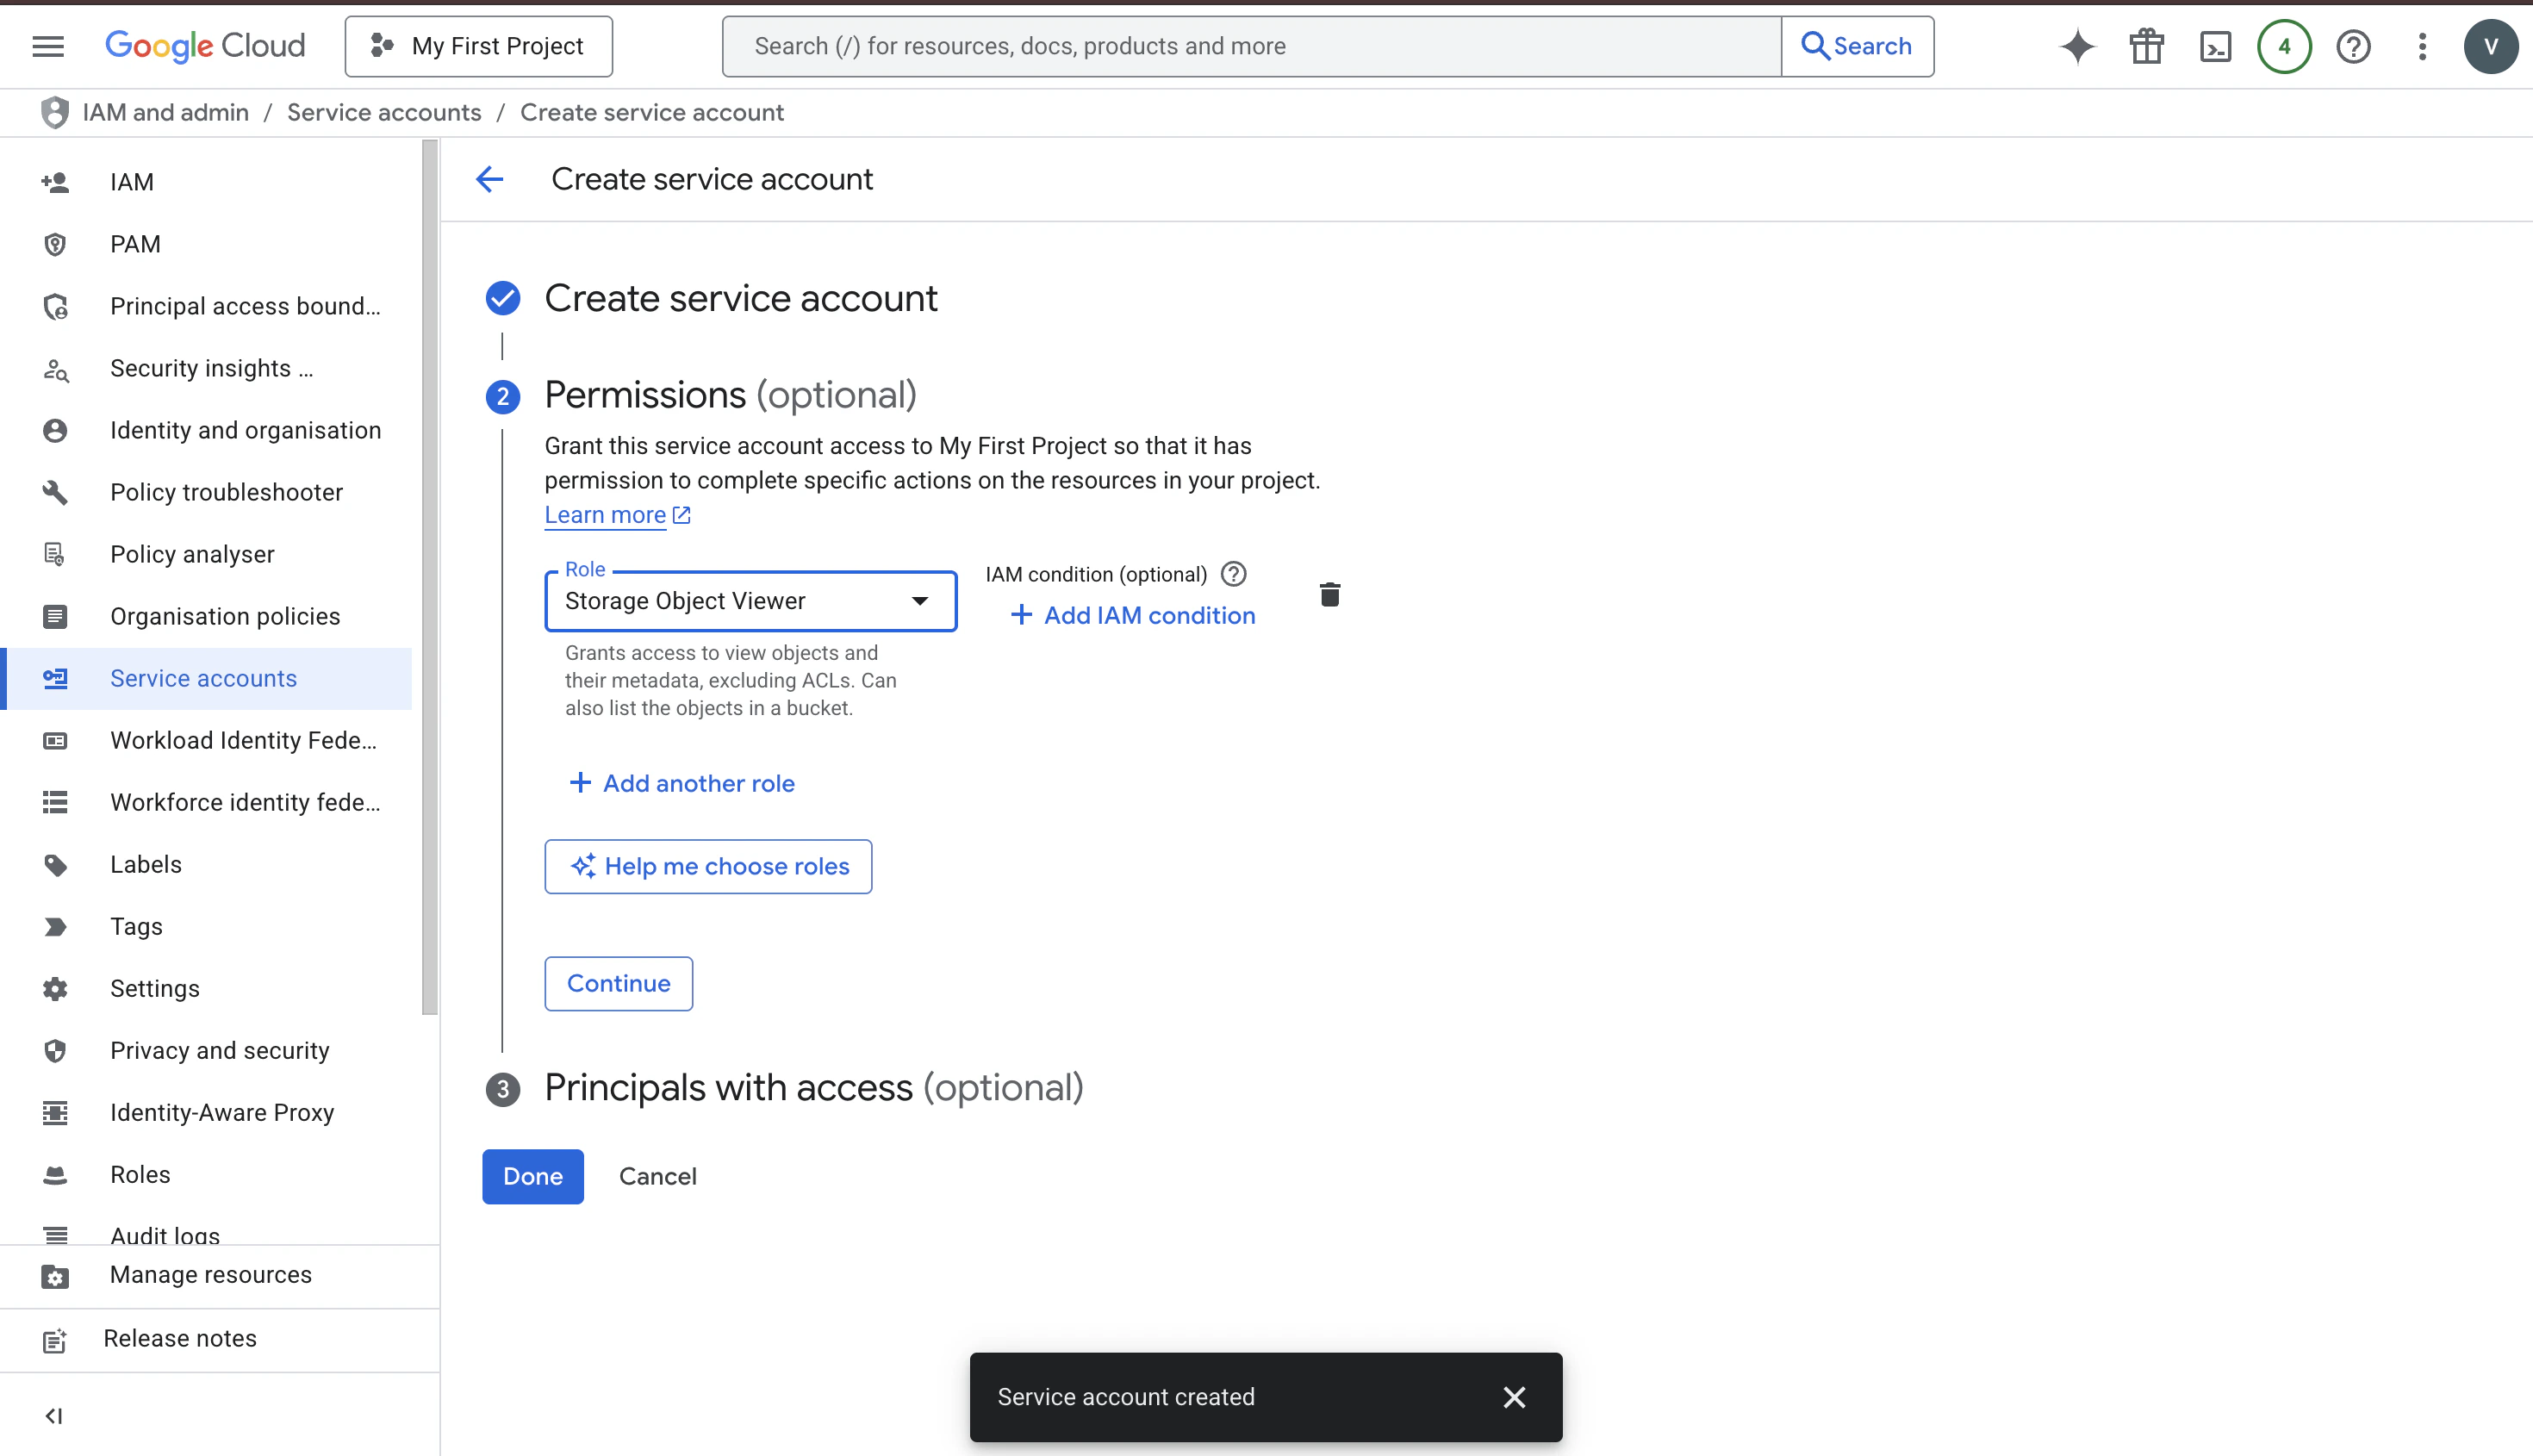Focus the resources search field
The image size is (2533, 1456).
coord(1252,46)
